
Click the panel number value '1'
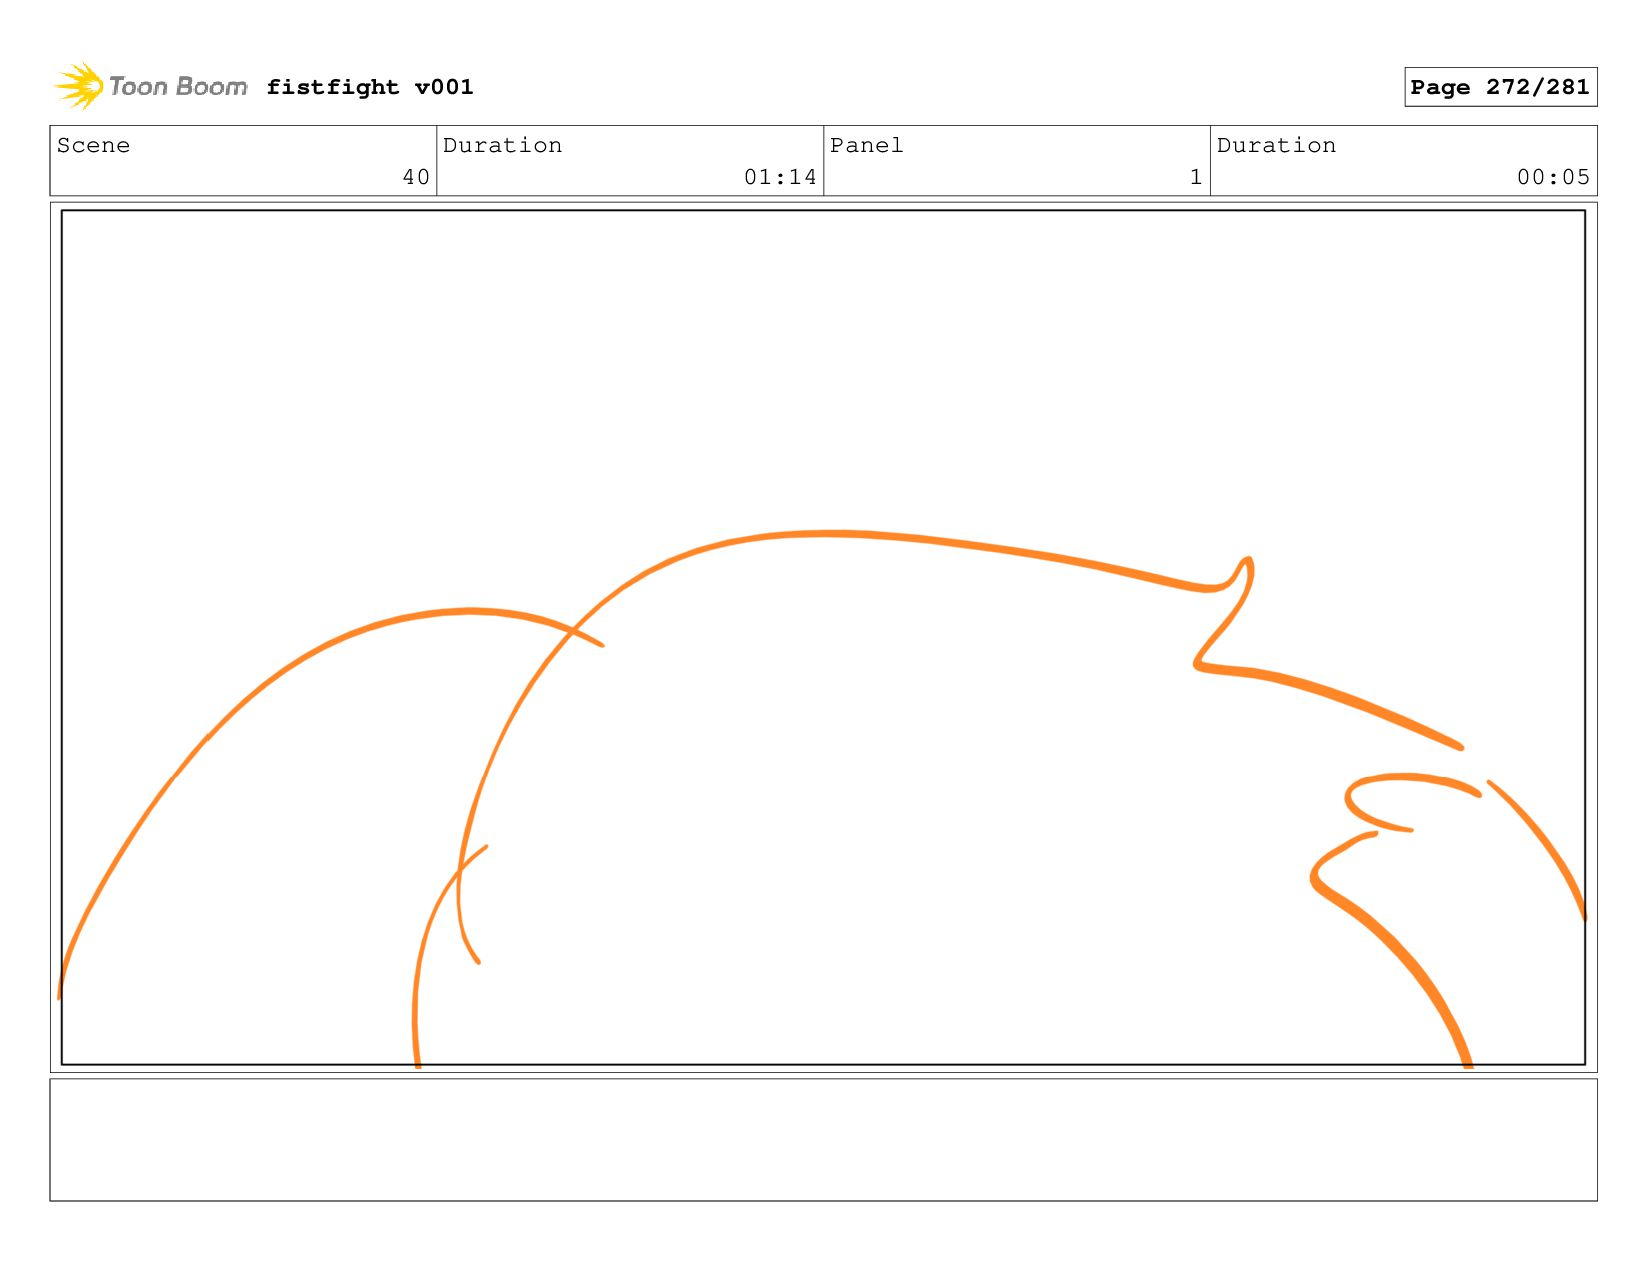pos(1196,177)
